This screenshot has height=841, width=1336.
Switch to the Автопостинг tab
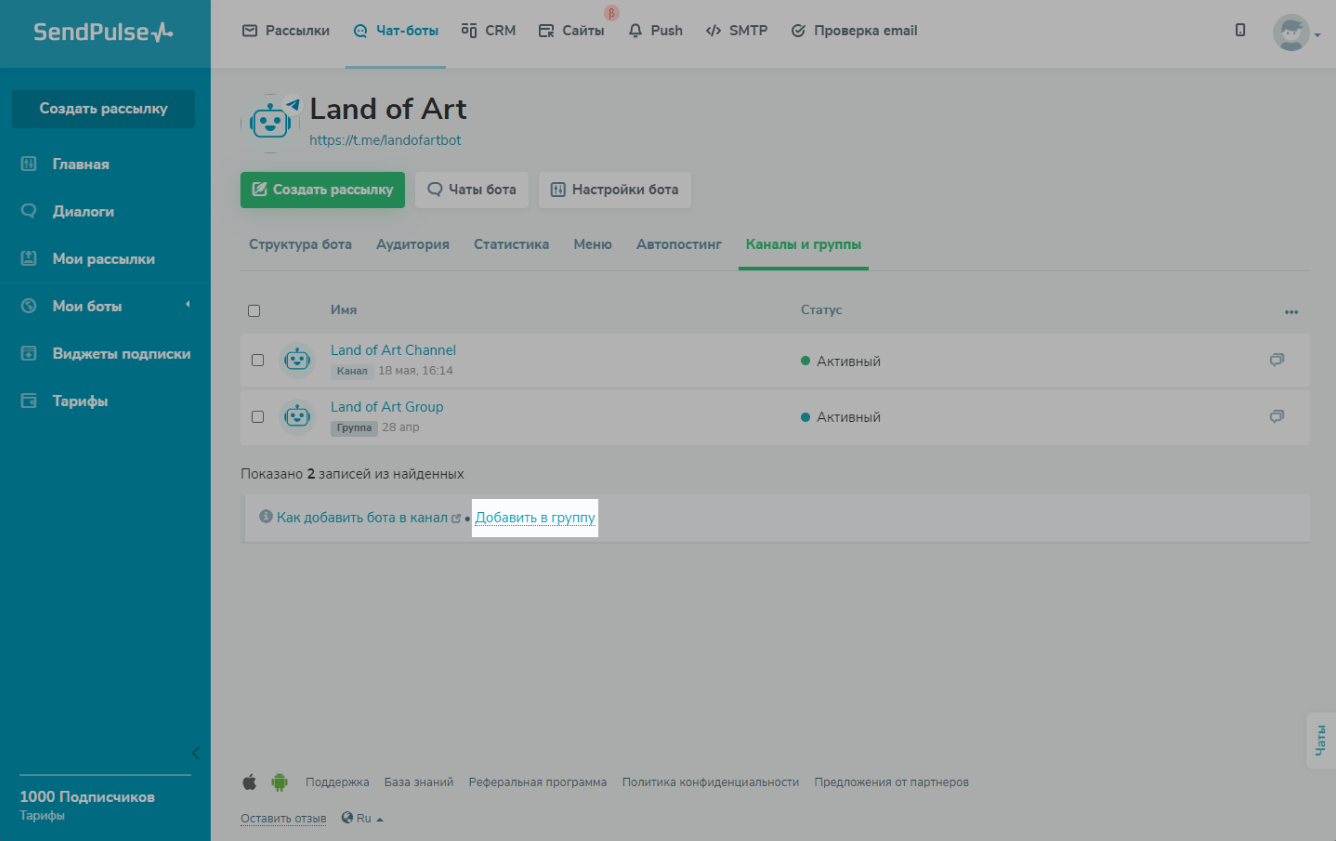tap(679, 244)
